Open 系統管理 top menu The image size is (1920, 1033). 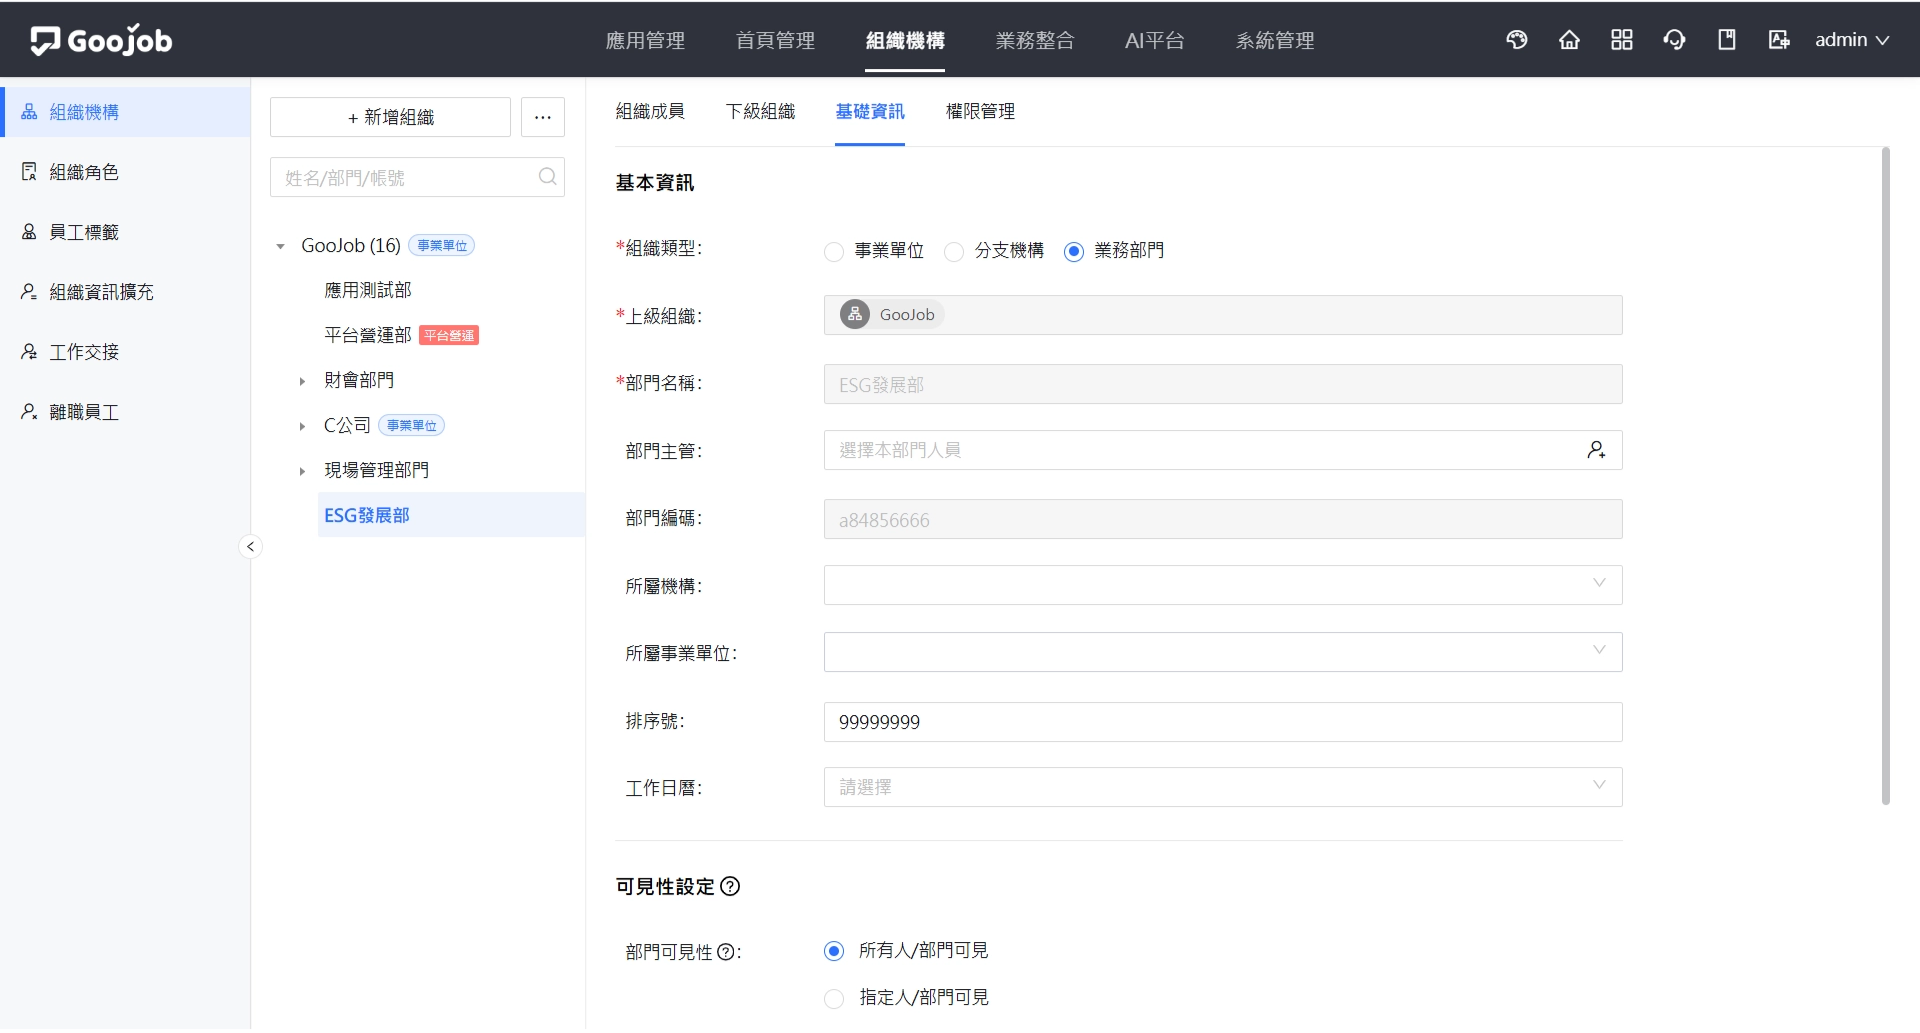(x=1275, y=40)
